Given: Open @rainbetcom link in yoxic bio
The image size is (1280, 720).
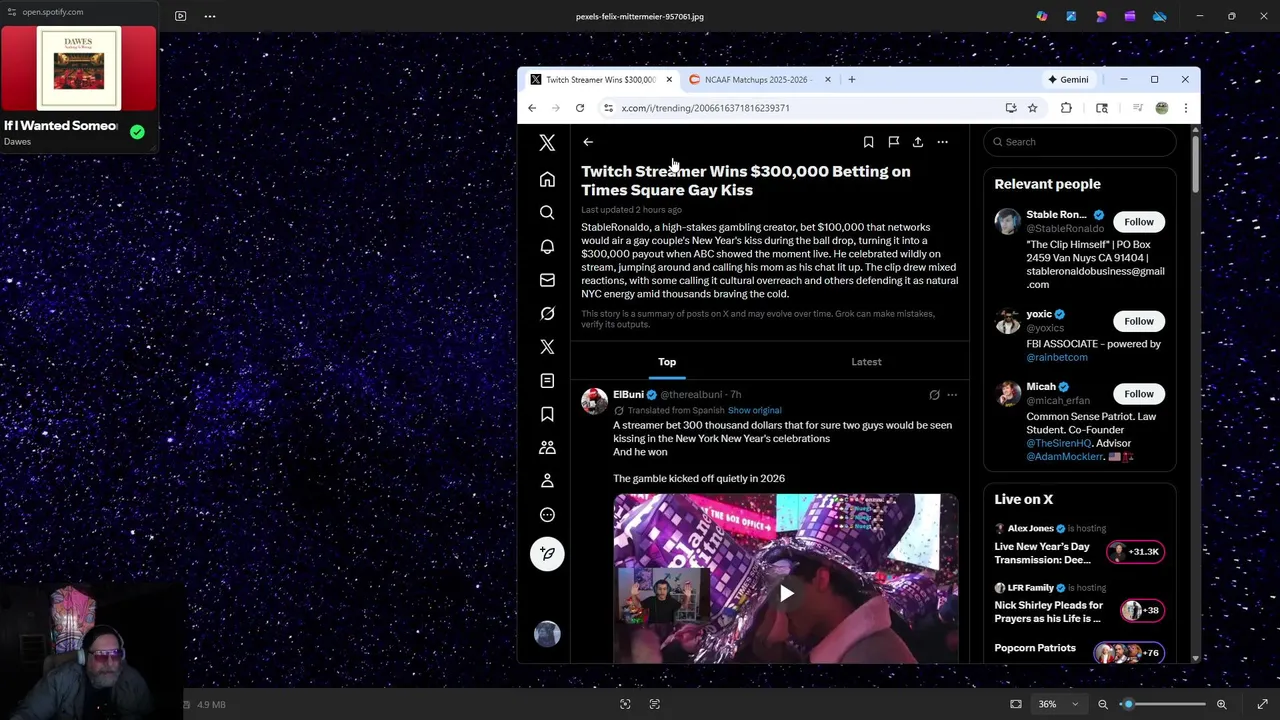Looking at the screenshot, I should [1056, 357].
